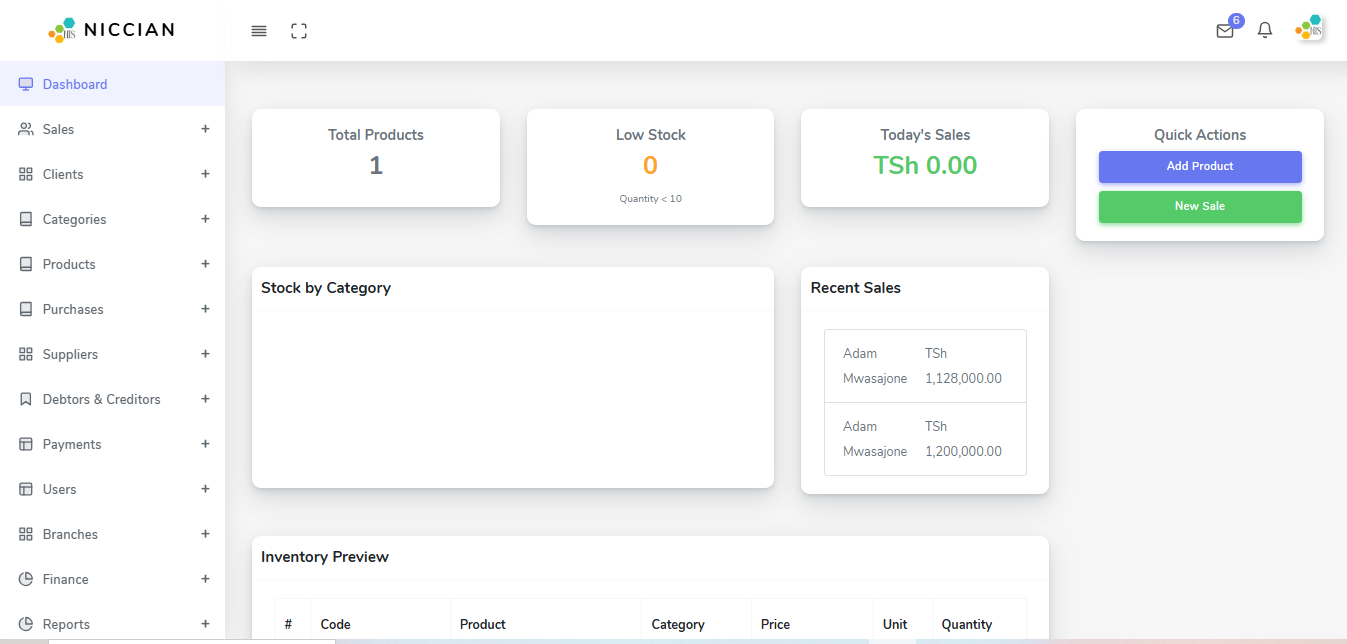Image resolution: width=1347 pixels, height=644 pixels.
Task: Select the Dashboard monitor icon
Action: pos(25,83)
